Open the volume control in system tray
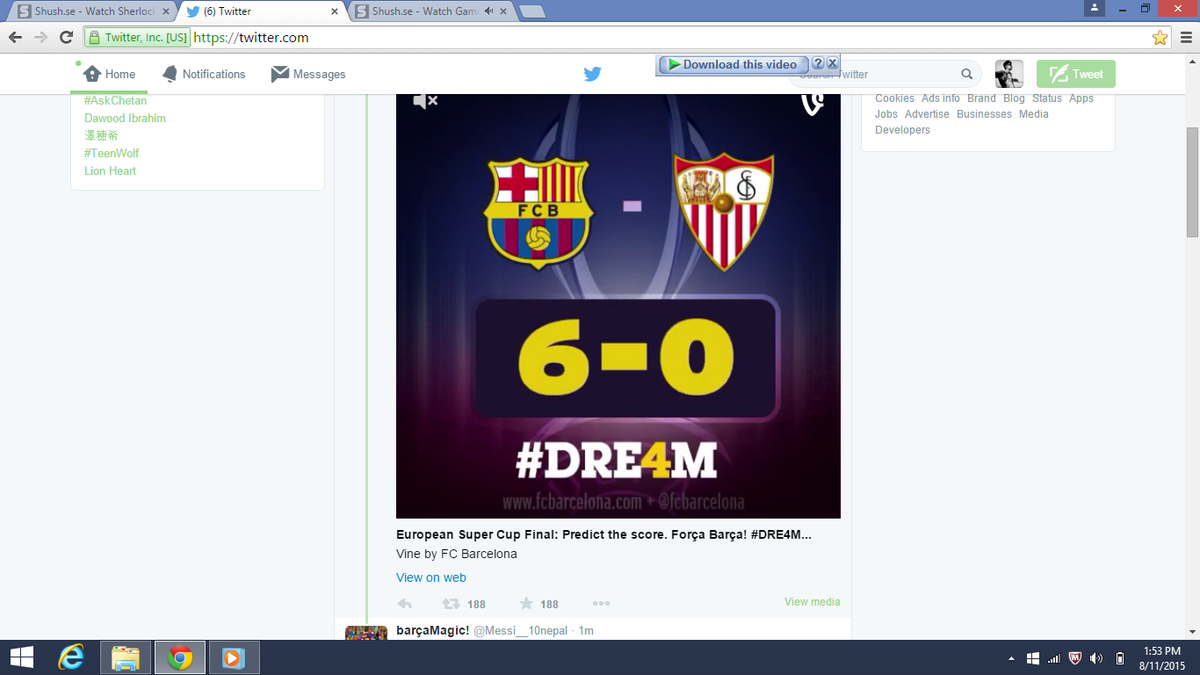The width and height of the screenshot is (1200, 675). pyautogui.click(x=1097, y=658)
